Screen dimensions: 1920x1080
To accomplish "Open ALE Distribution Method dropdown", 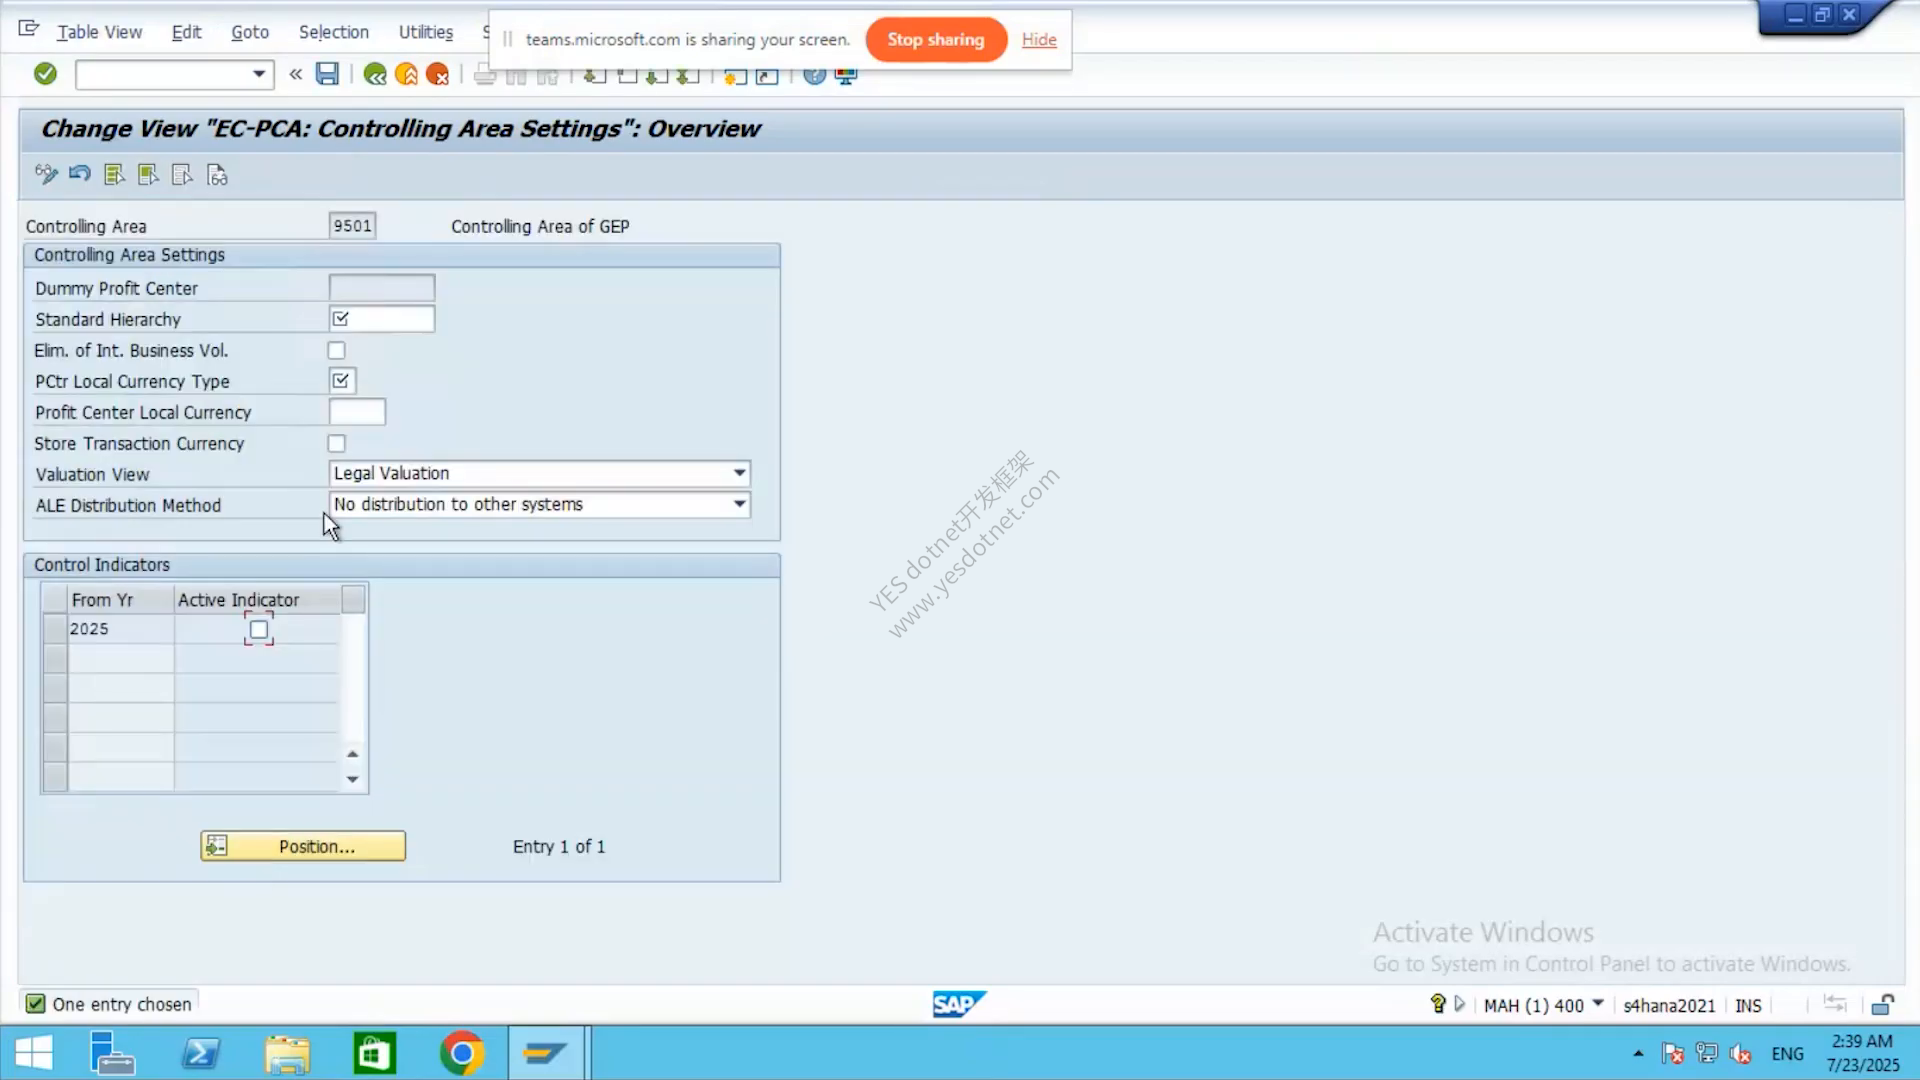I will click(739, 504).
